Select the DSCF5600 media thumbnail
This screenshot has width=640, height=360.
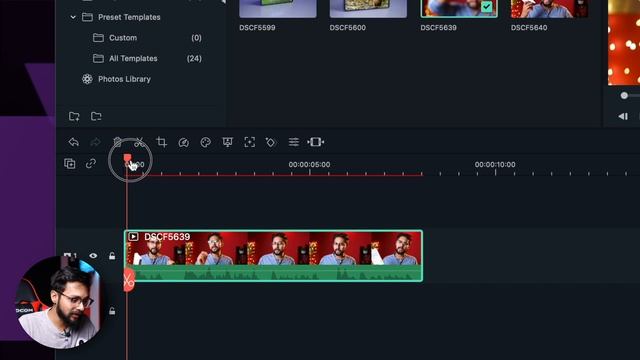coord(368,9)
